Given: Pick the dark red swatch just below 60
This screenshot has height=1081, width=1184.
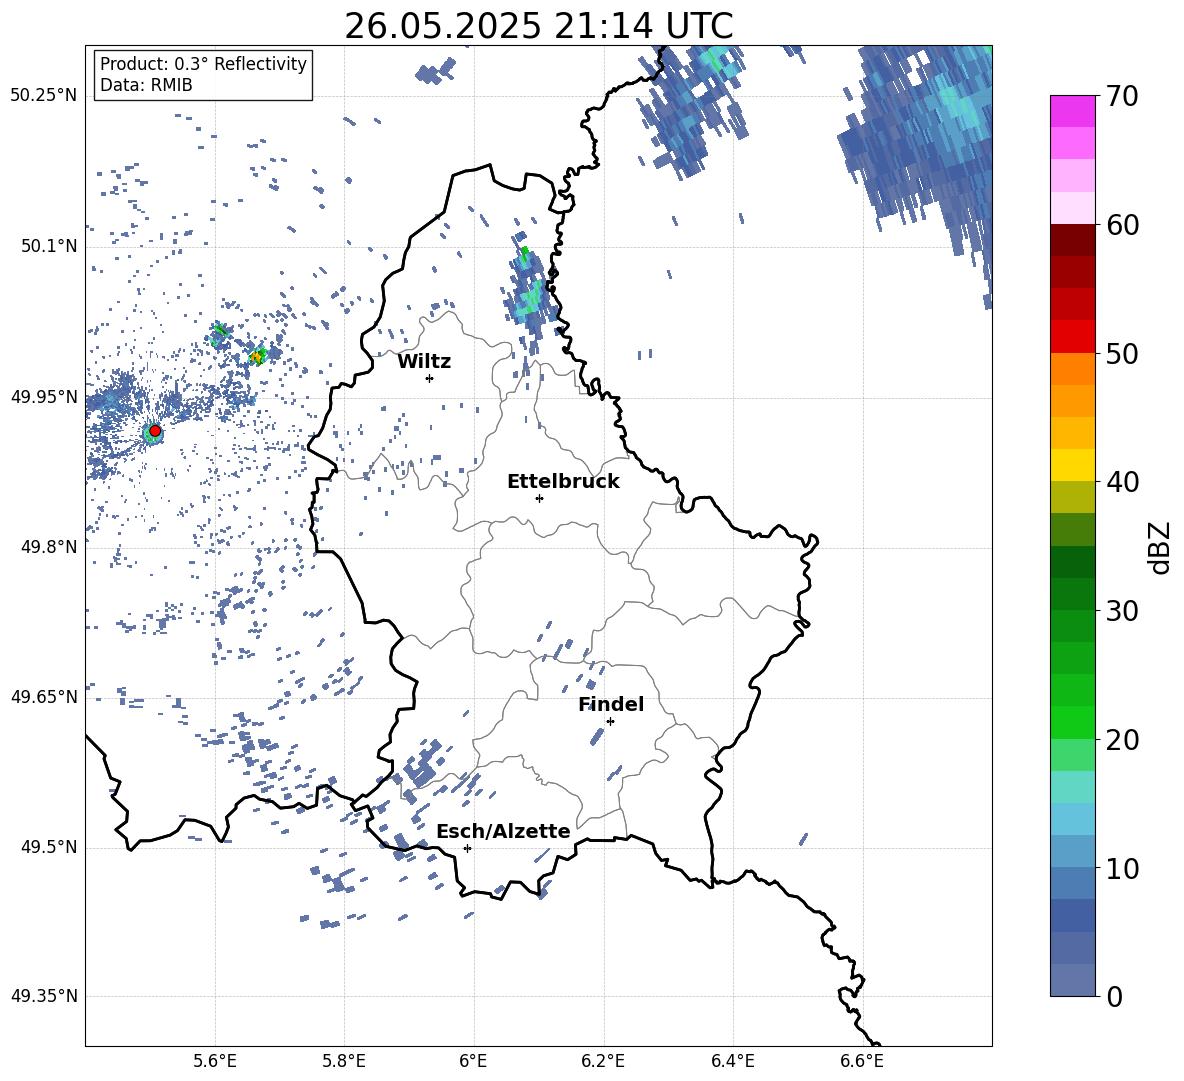Looking at the screenshot, I should 1072,240.
